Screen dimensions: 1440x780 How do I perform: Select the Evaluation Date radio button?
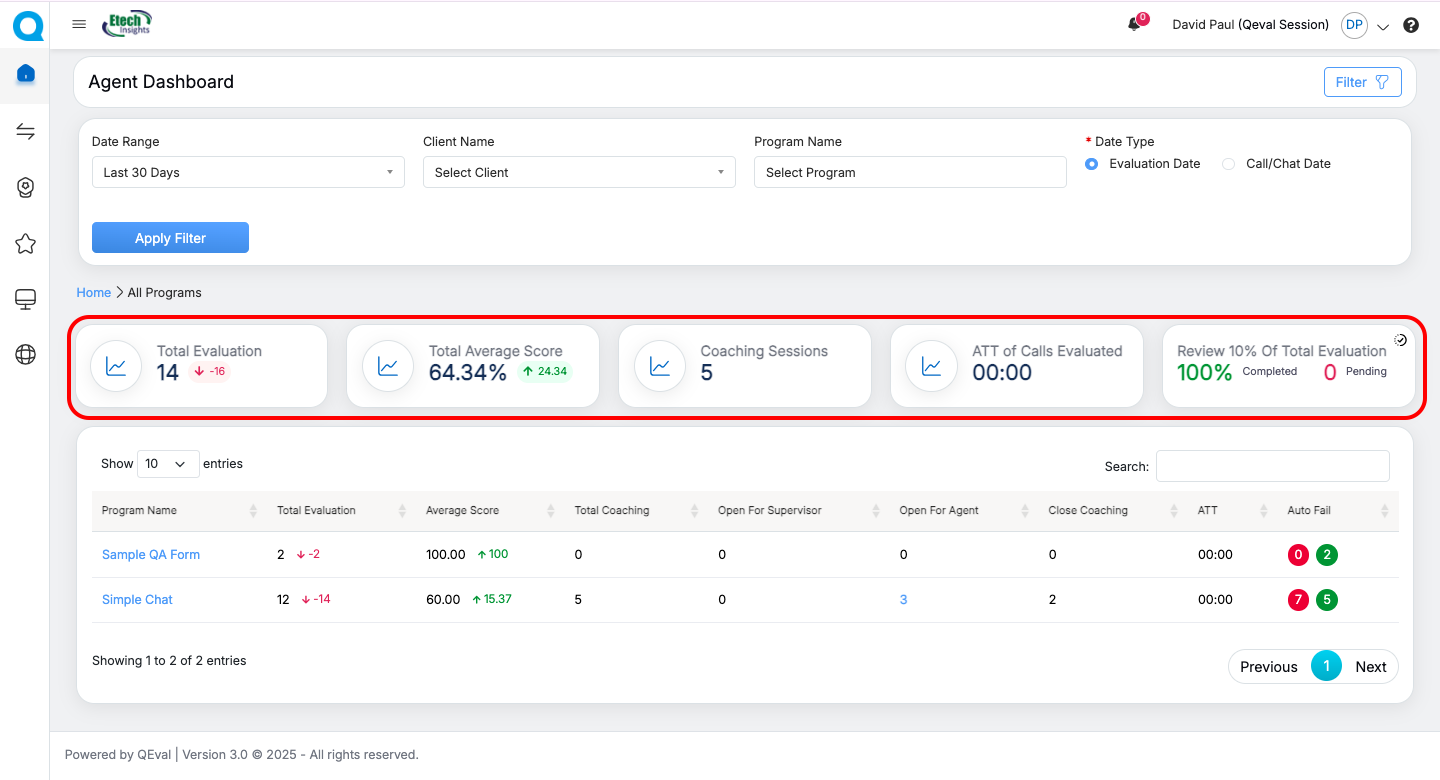point(1091,164)
